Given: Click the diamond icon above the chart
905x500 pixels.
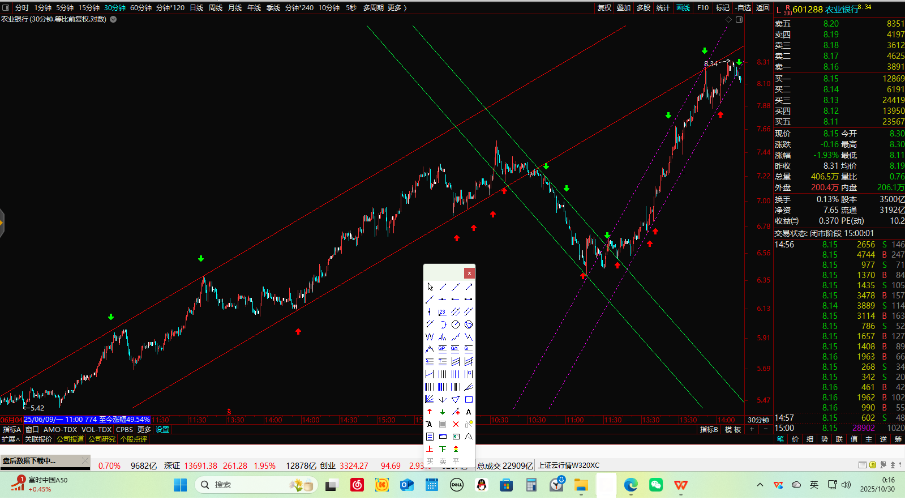Looking at the screenshot, I should (x=728, y=19).
